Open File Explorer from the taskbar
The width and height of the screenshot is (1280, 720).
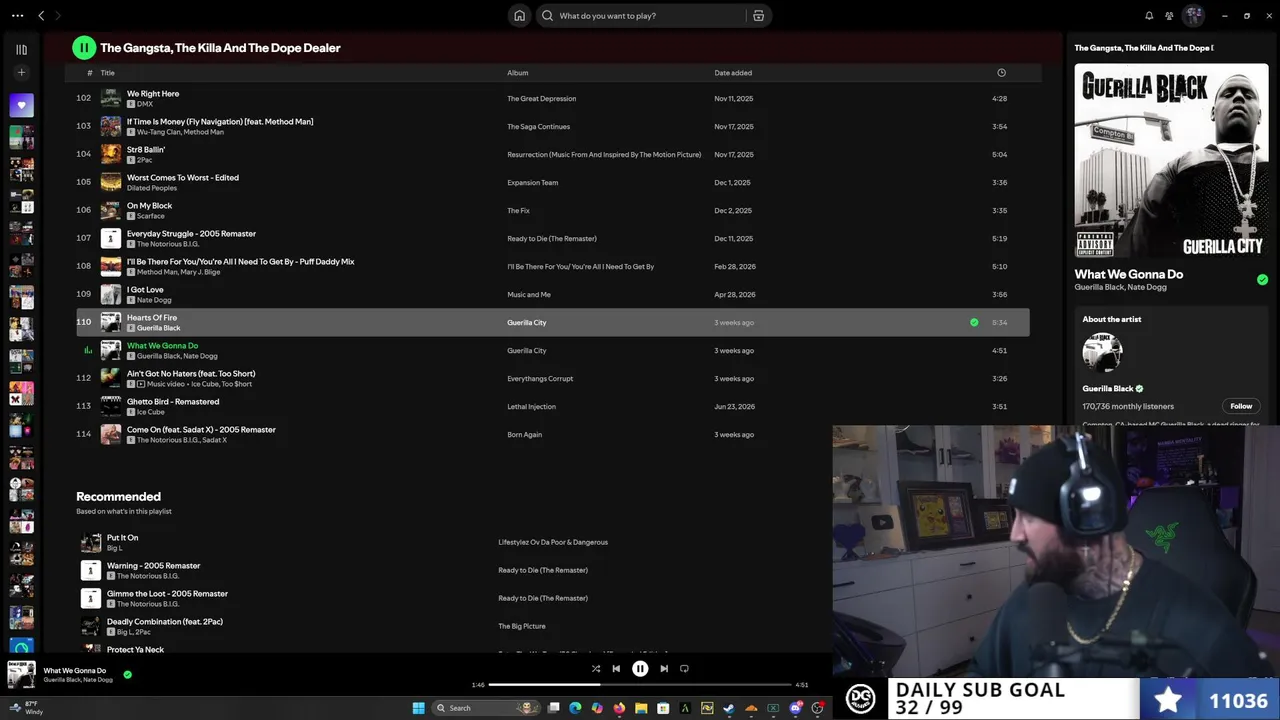641,708
